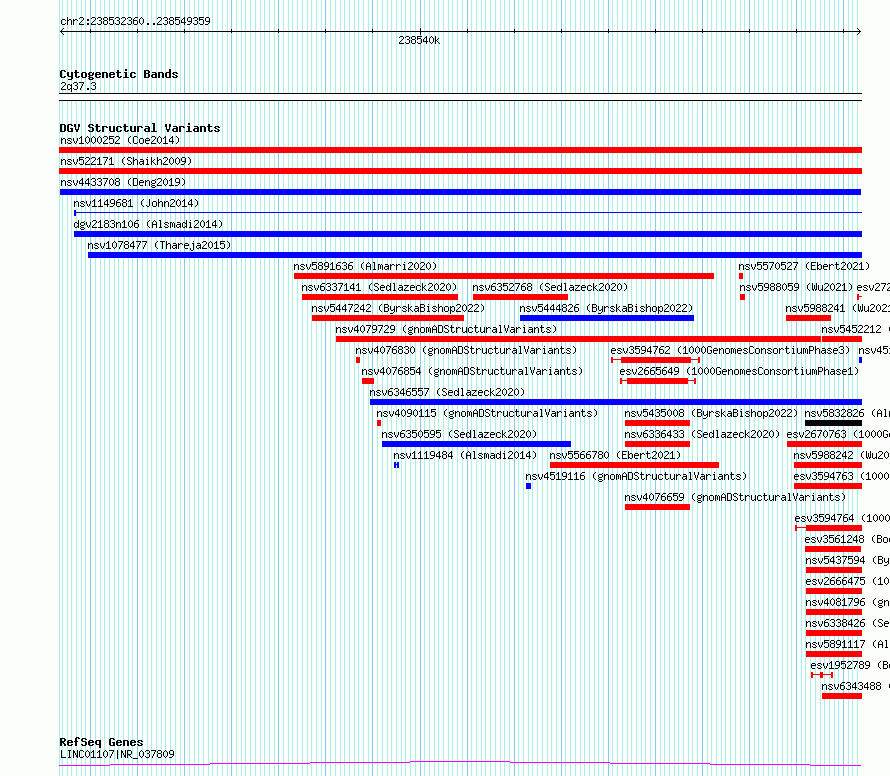Click nsv5447242 (ByrskaBishop2022) label
The width and height of the screenshot is (890, 776).
click(398, 308)
